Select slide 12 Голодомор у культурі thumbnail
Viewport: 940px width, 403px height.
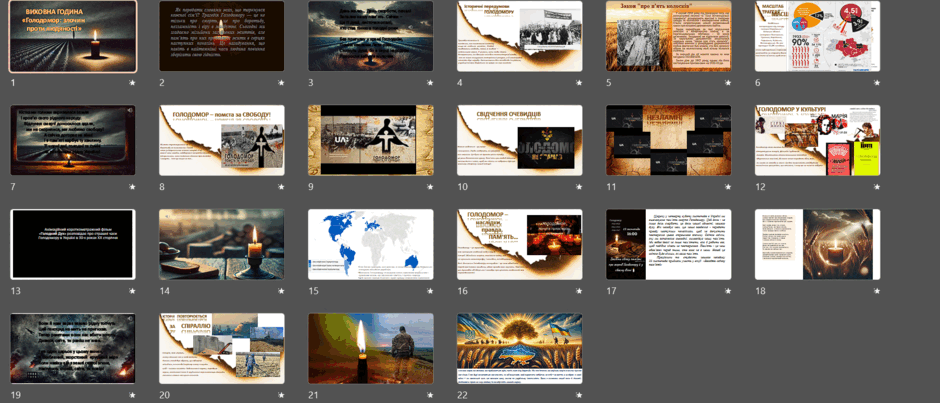coord(818,140)
